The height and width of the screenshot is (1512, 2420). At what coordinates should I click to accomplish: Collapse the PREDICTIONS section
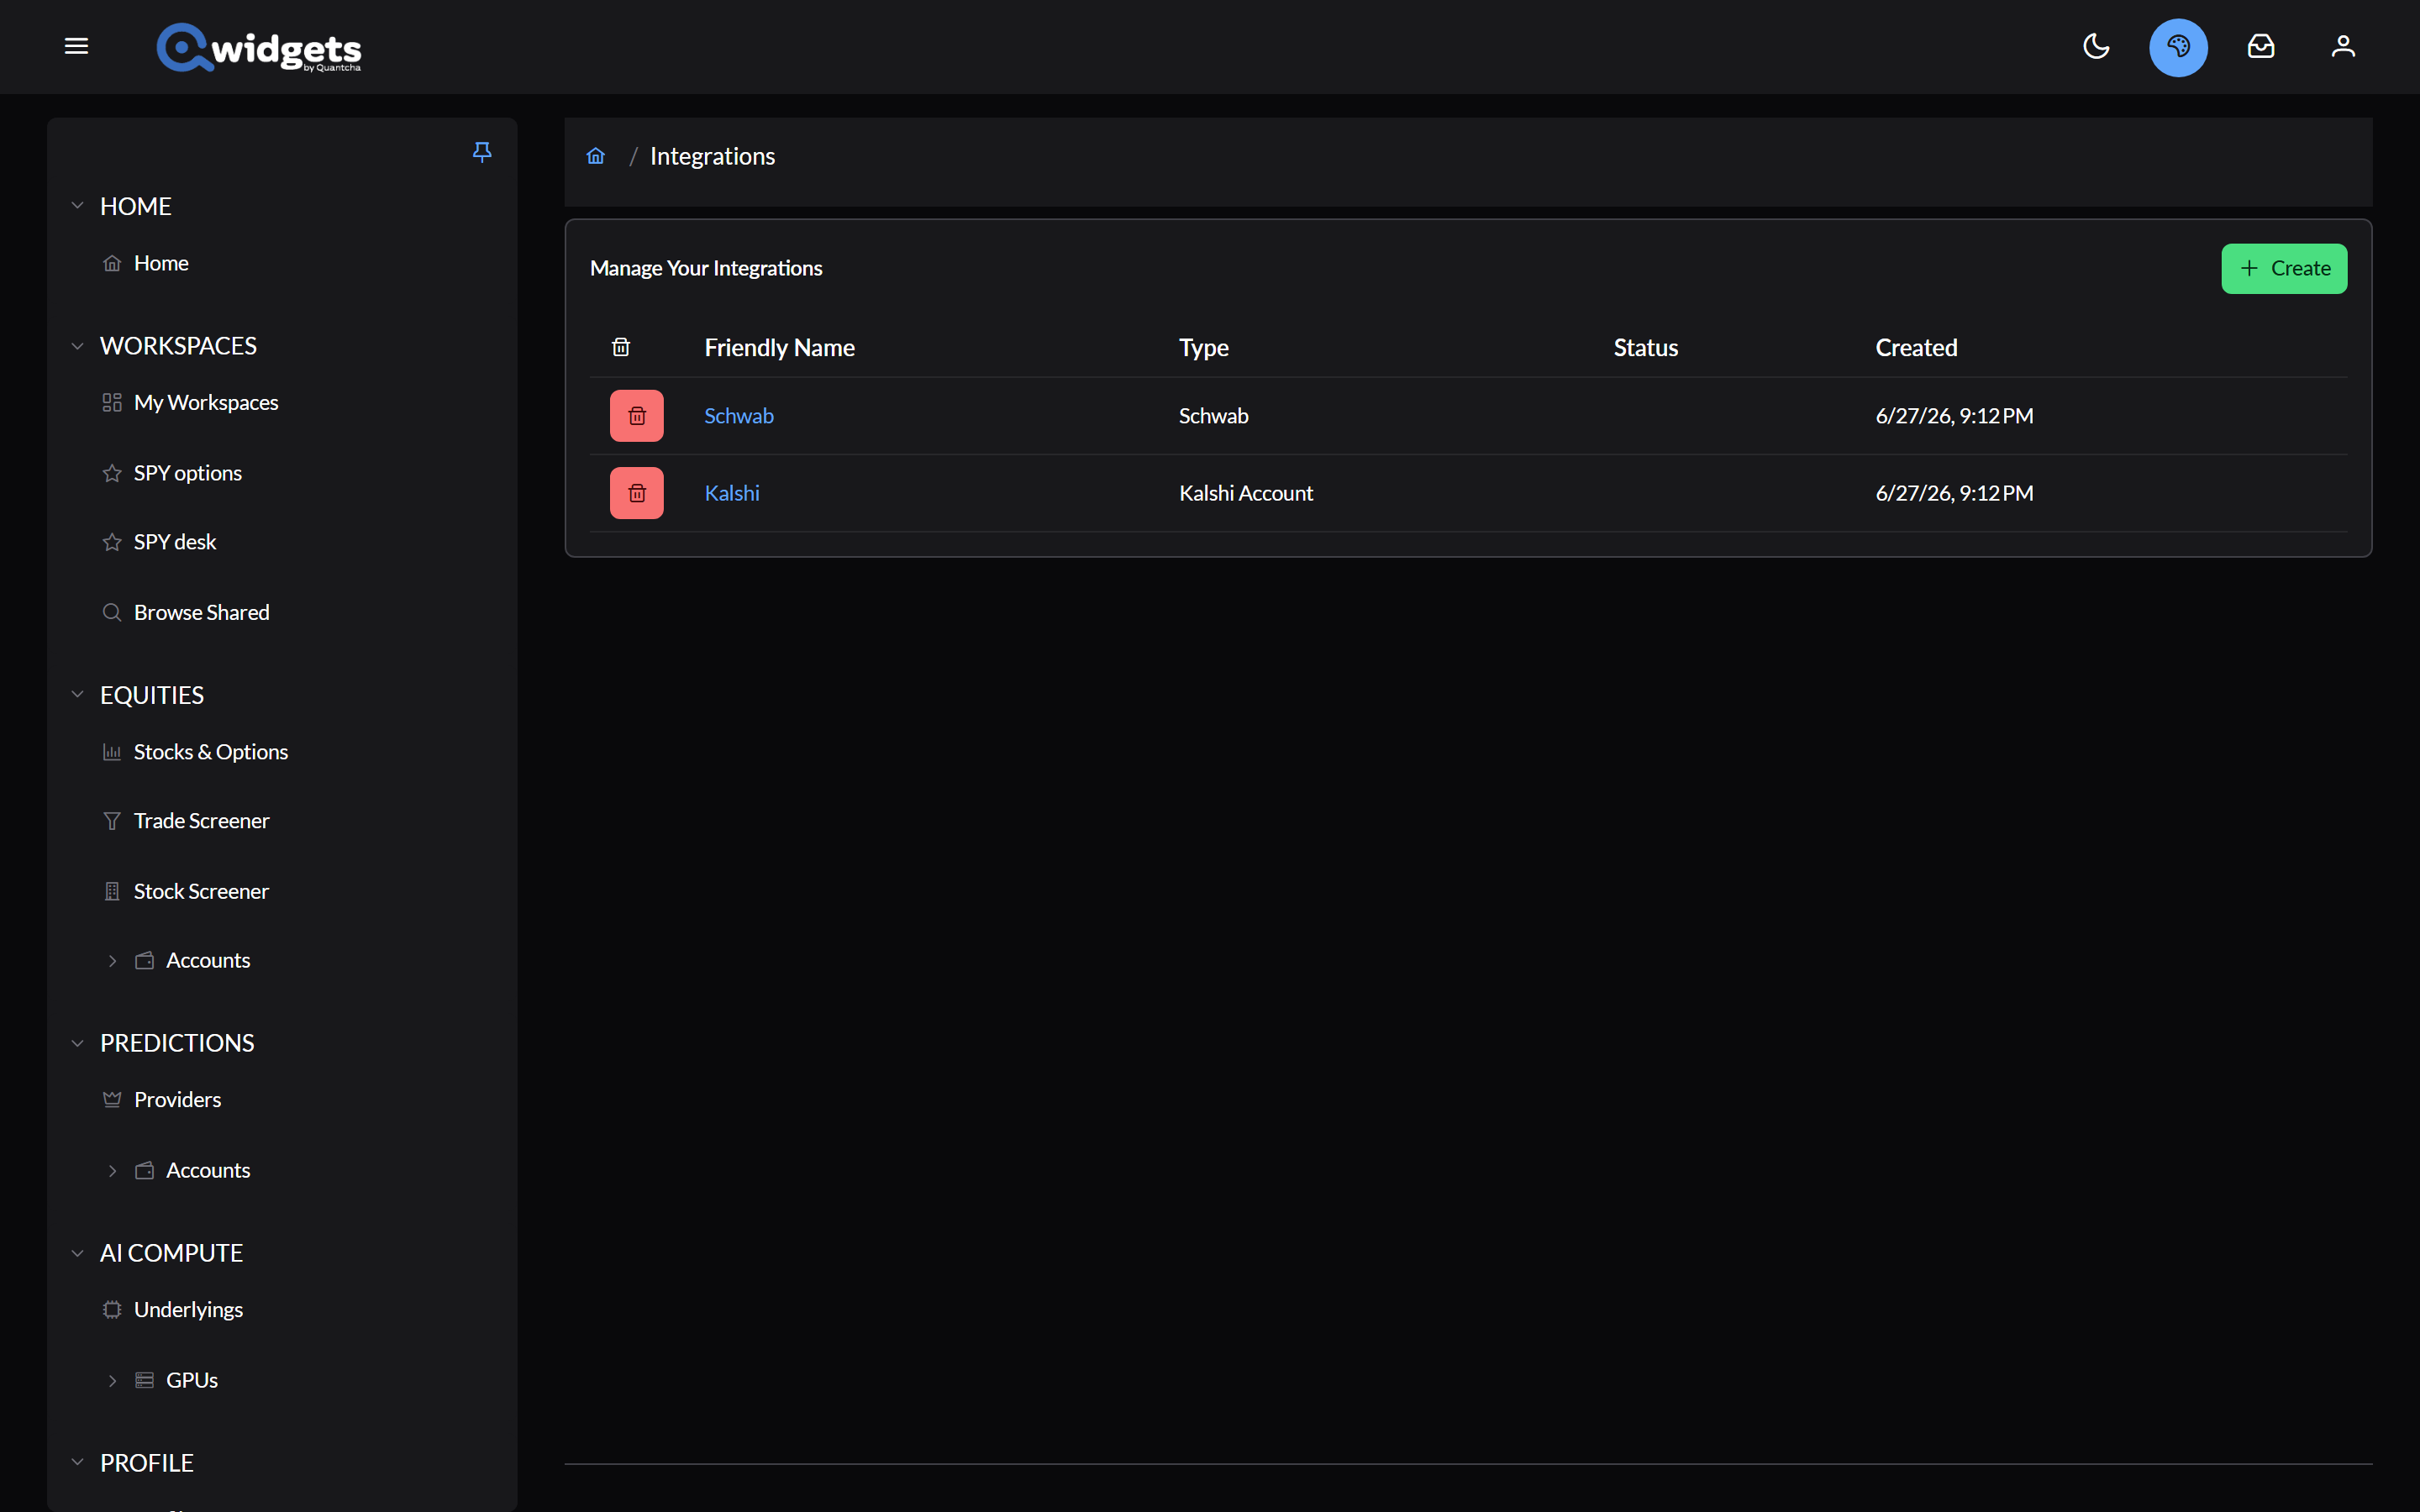pos(77,1043)
